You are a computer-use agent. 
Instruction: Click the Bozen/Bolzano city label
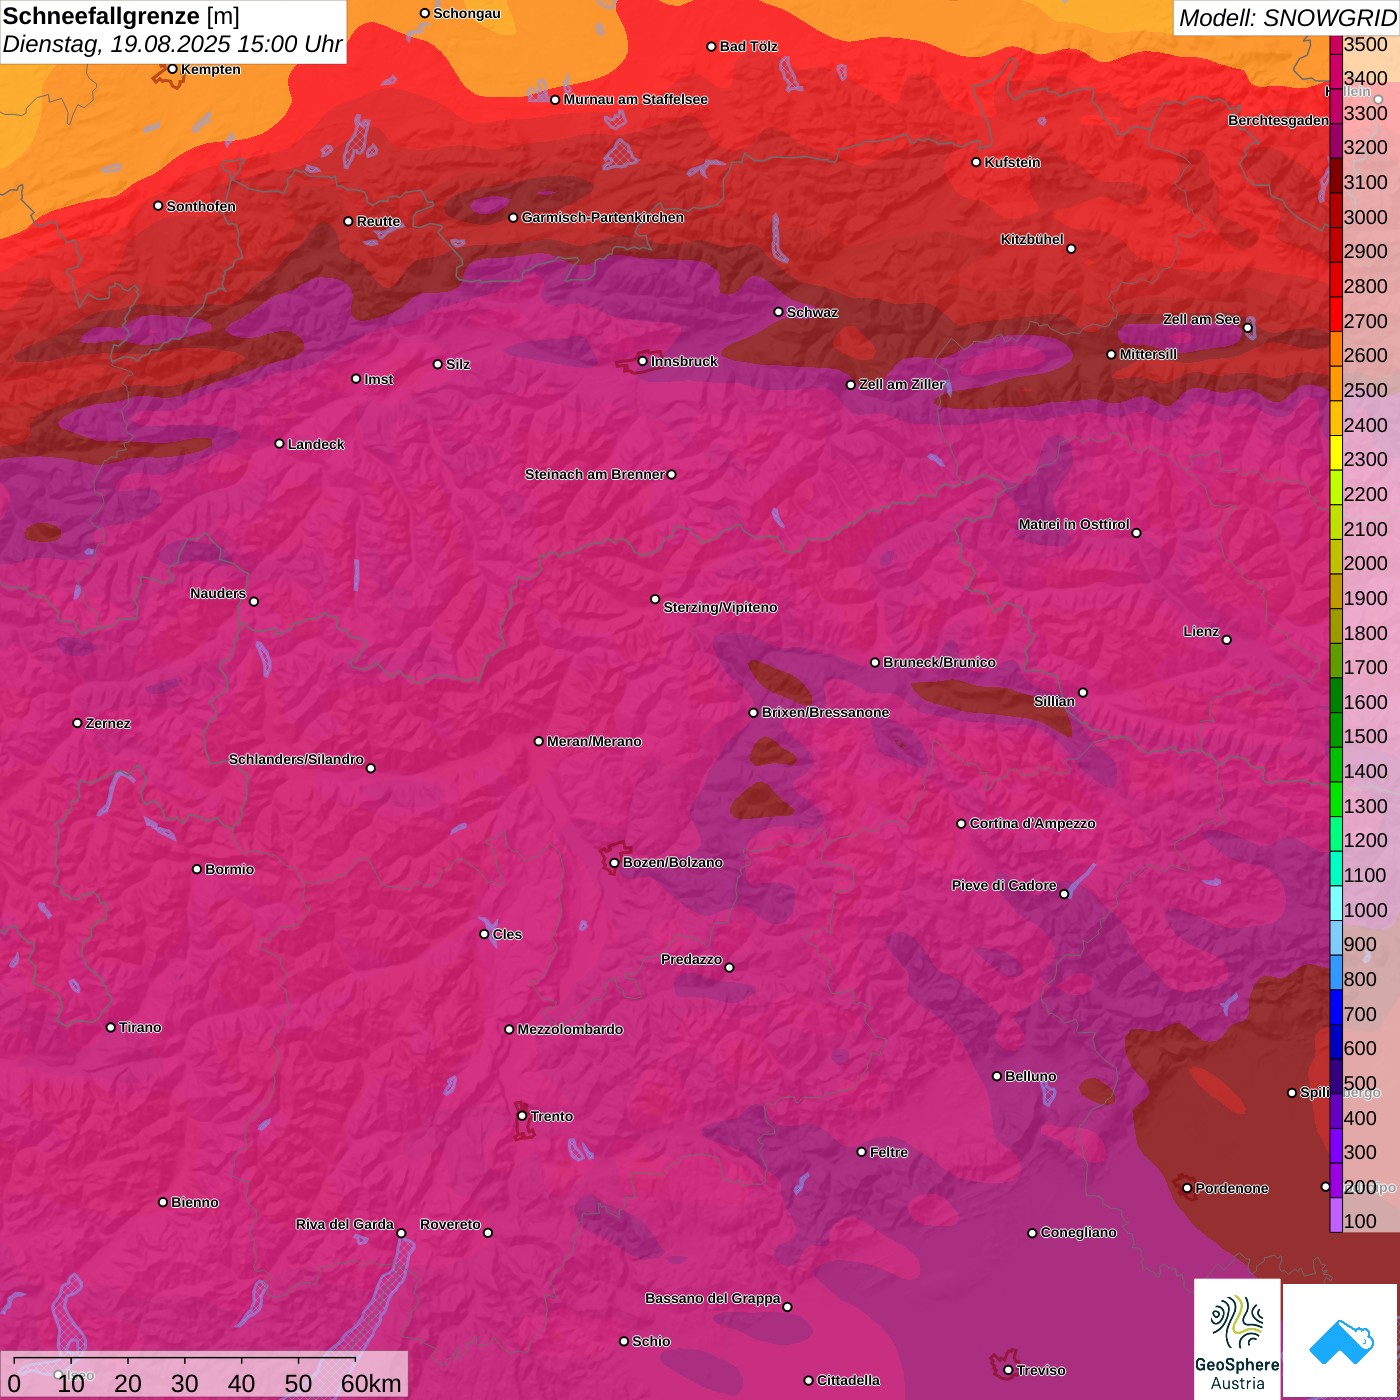672,862
